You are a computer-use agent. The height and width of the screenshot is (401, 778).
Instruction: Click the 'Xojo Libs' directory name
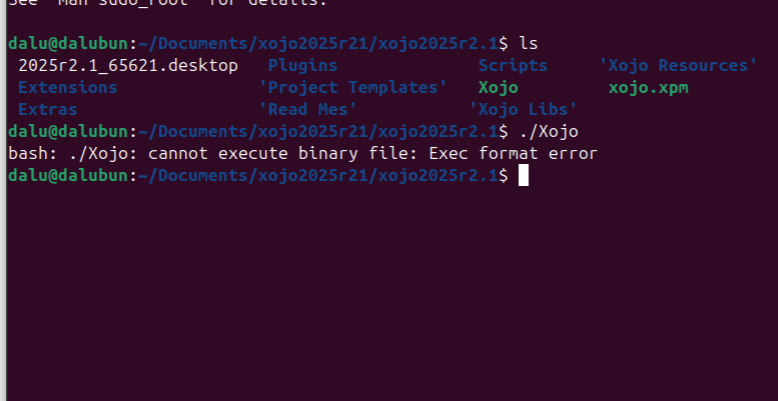[x=523, y=109]
